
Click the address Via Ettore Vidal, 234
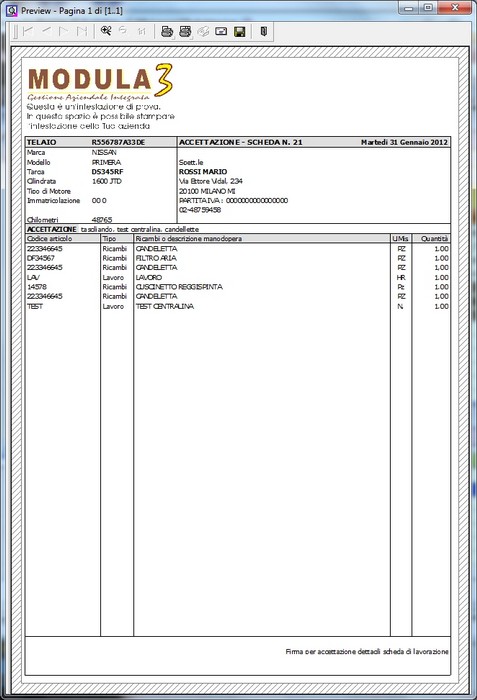coord(211,181)
